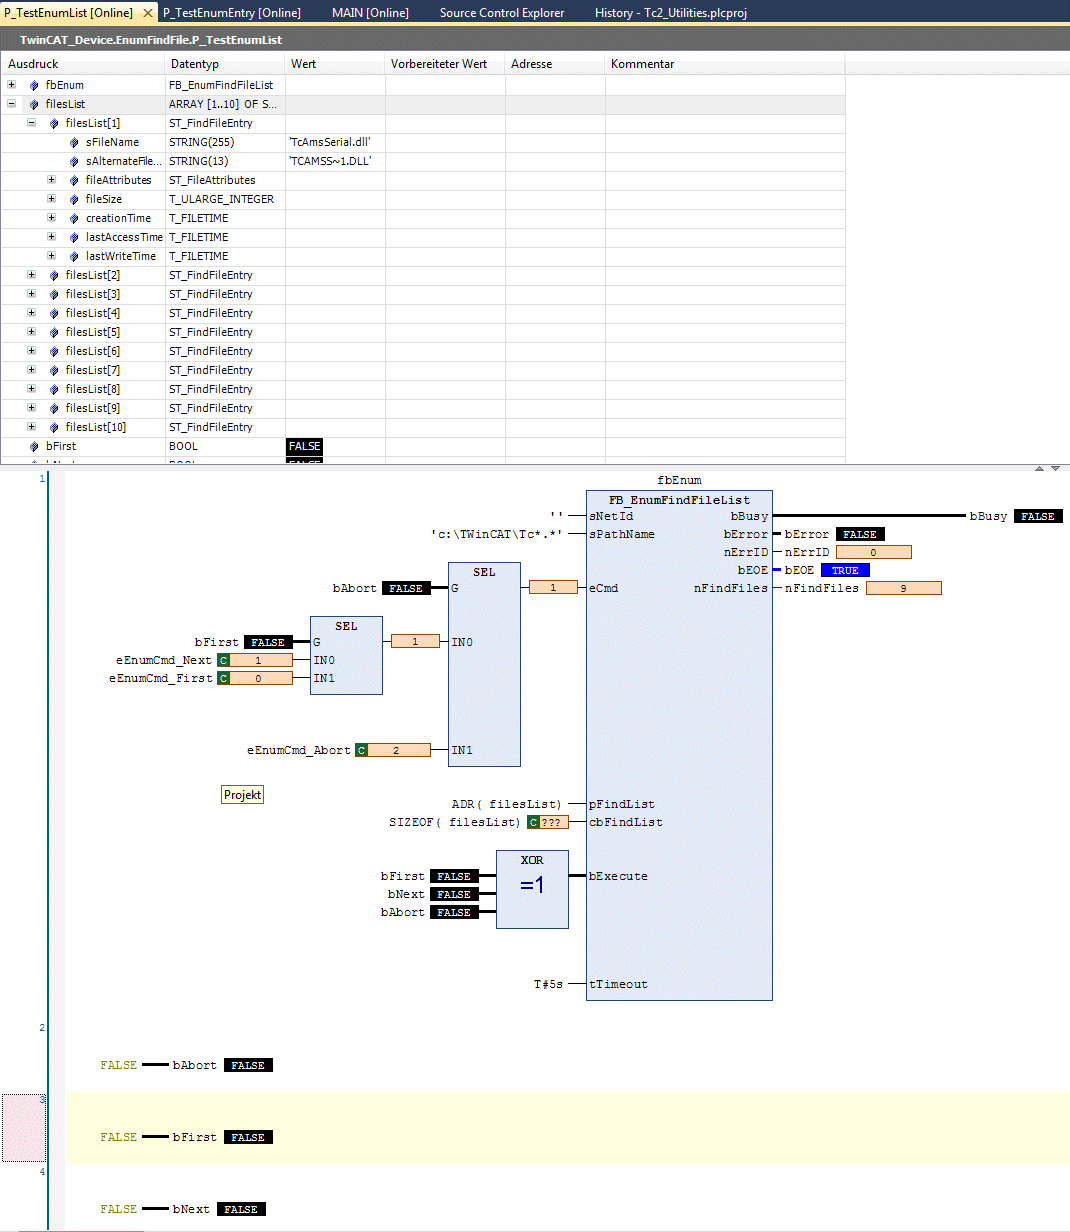Expand the lastWriteTime node

tap(51, 256)
